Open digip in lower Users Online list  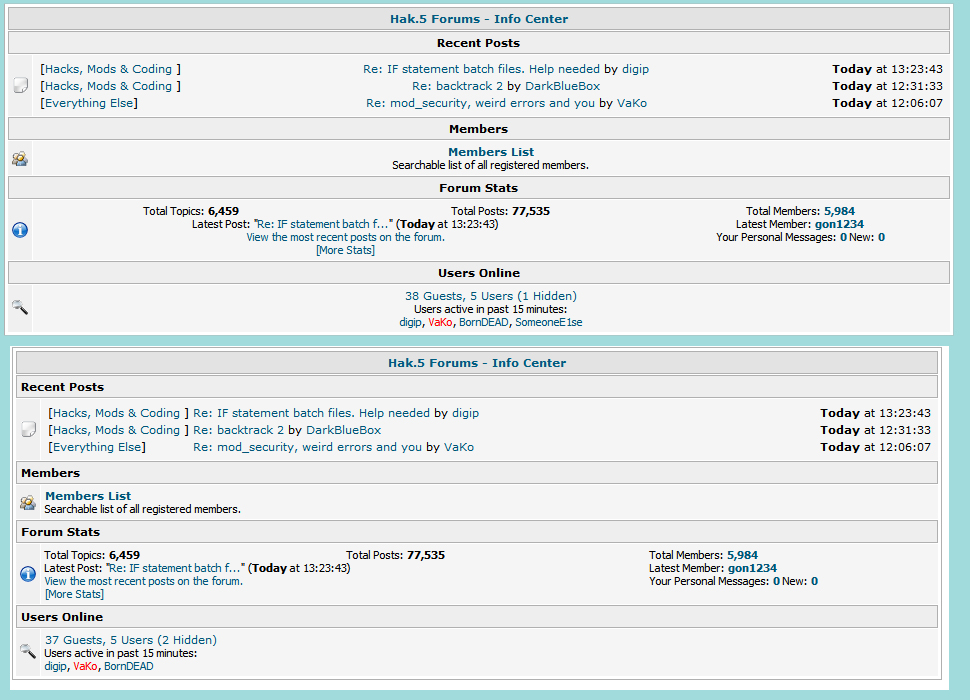pos(55,666)
